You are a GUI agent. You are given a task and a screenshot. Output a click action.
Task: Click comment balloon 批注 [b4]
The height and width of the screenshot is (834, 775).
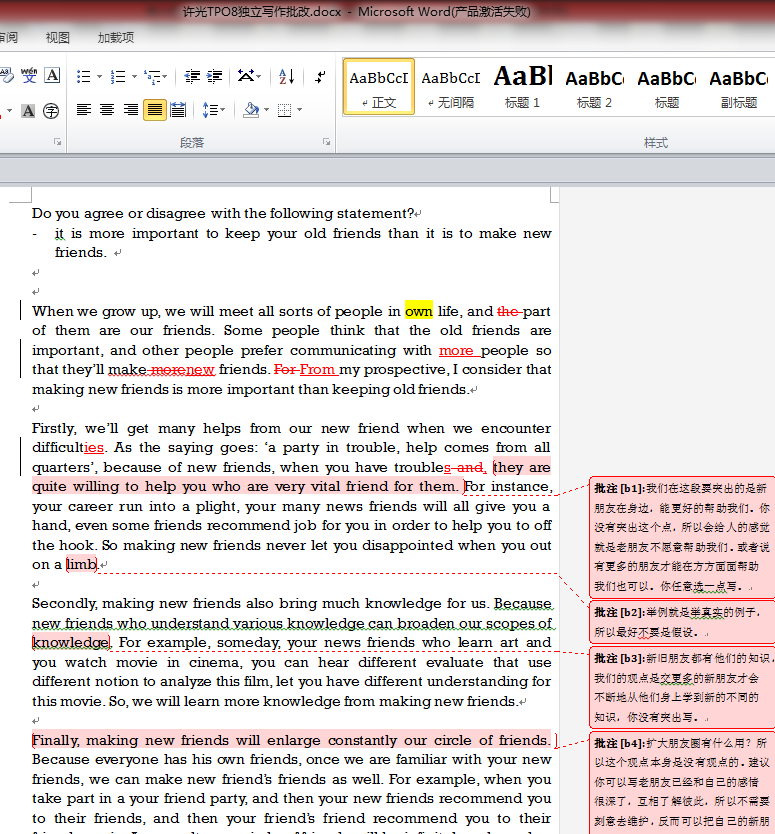tap(682, 783)
